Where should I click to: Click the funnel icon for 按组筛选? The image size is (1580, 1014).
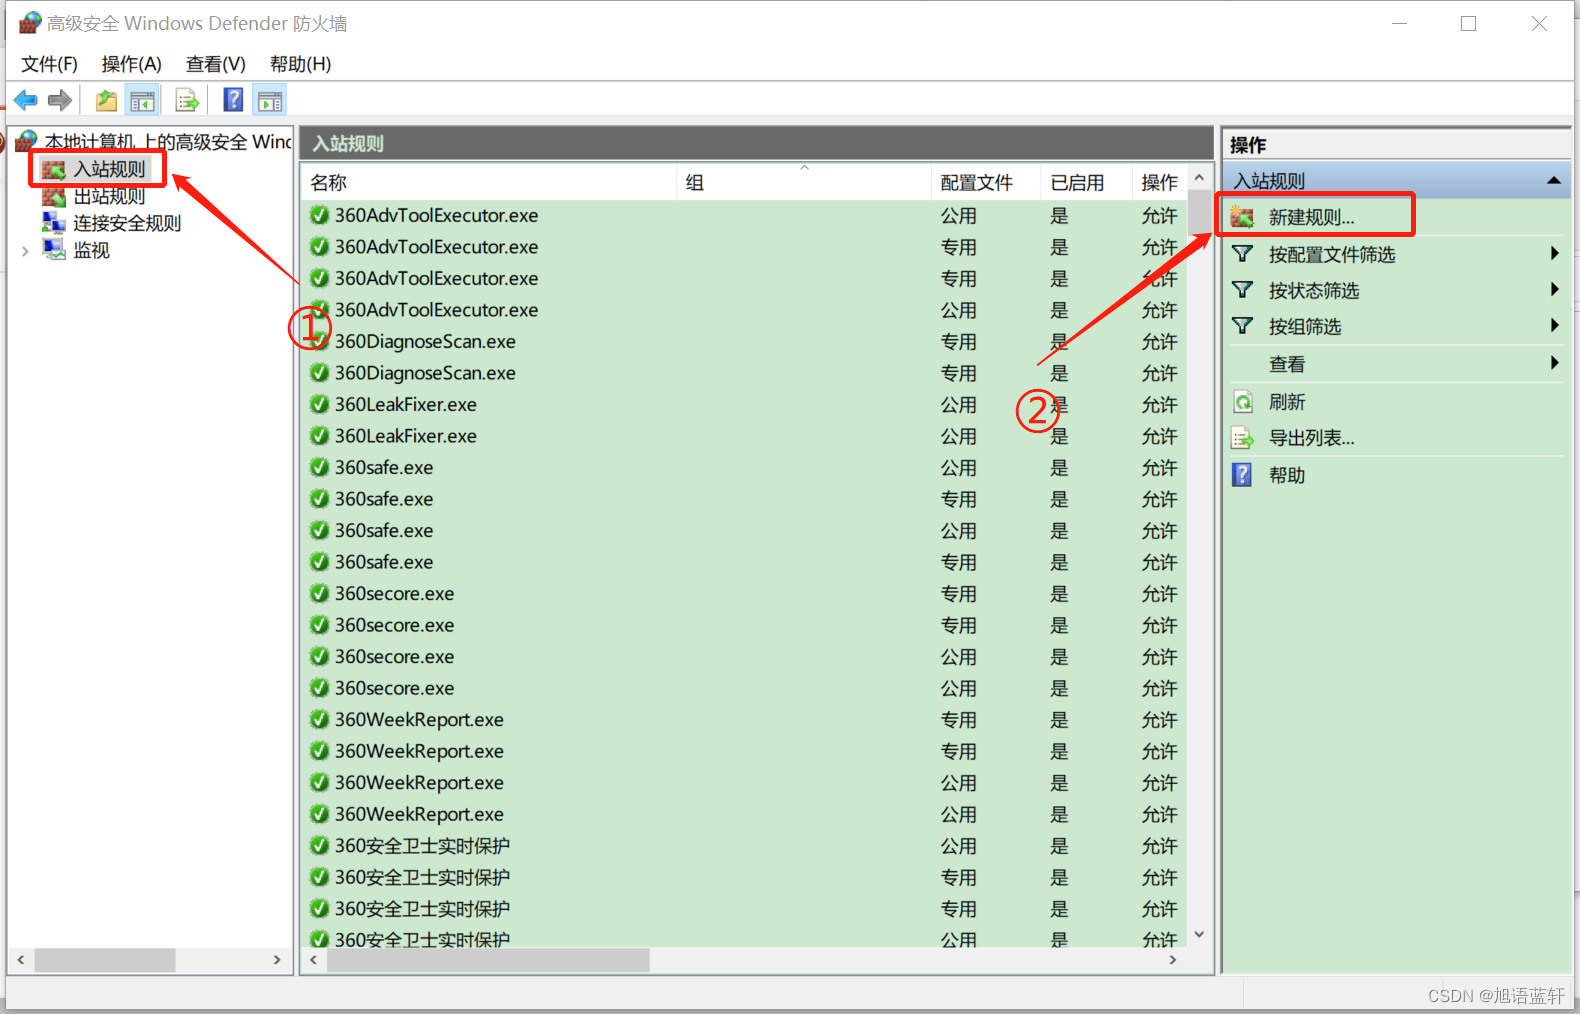click(x=1242, y=326)
